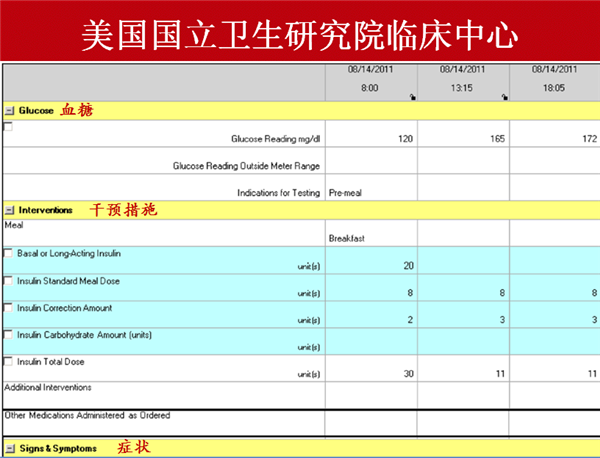The height and width of the screenshot is (458, 600).
Task: Click the lock icon in the 13:15 column header
Action: [x=505, y=97]
